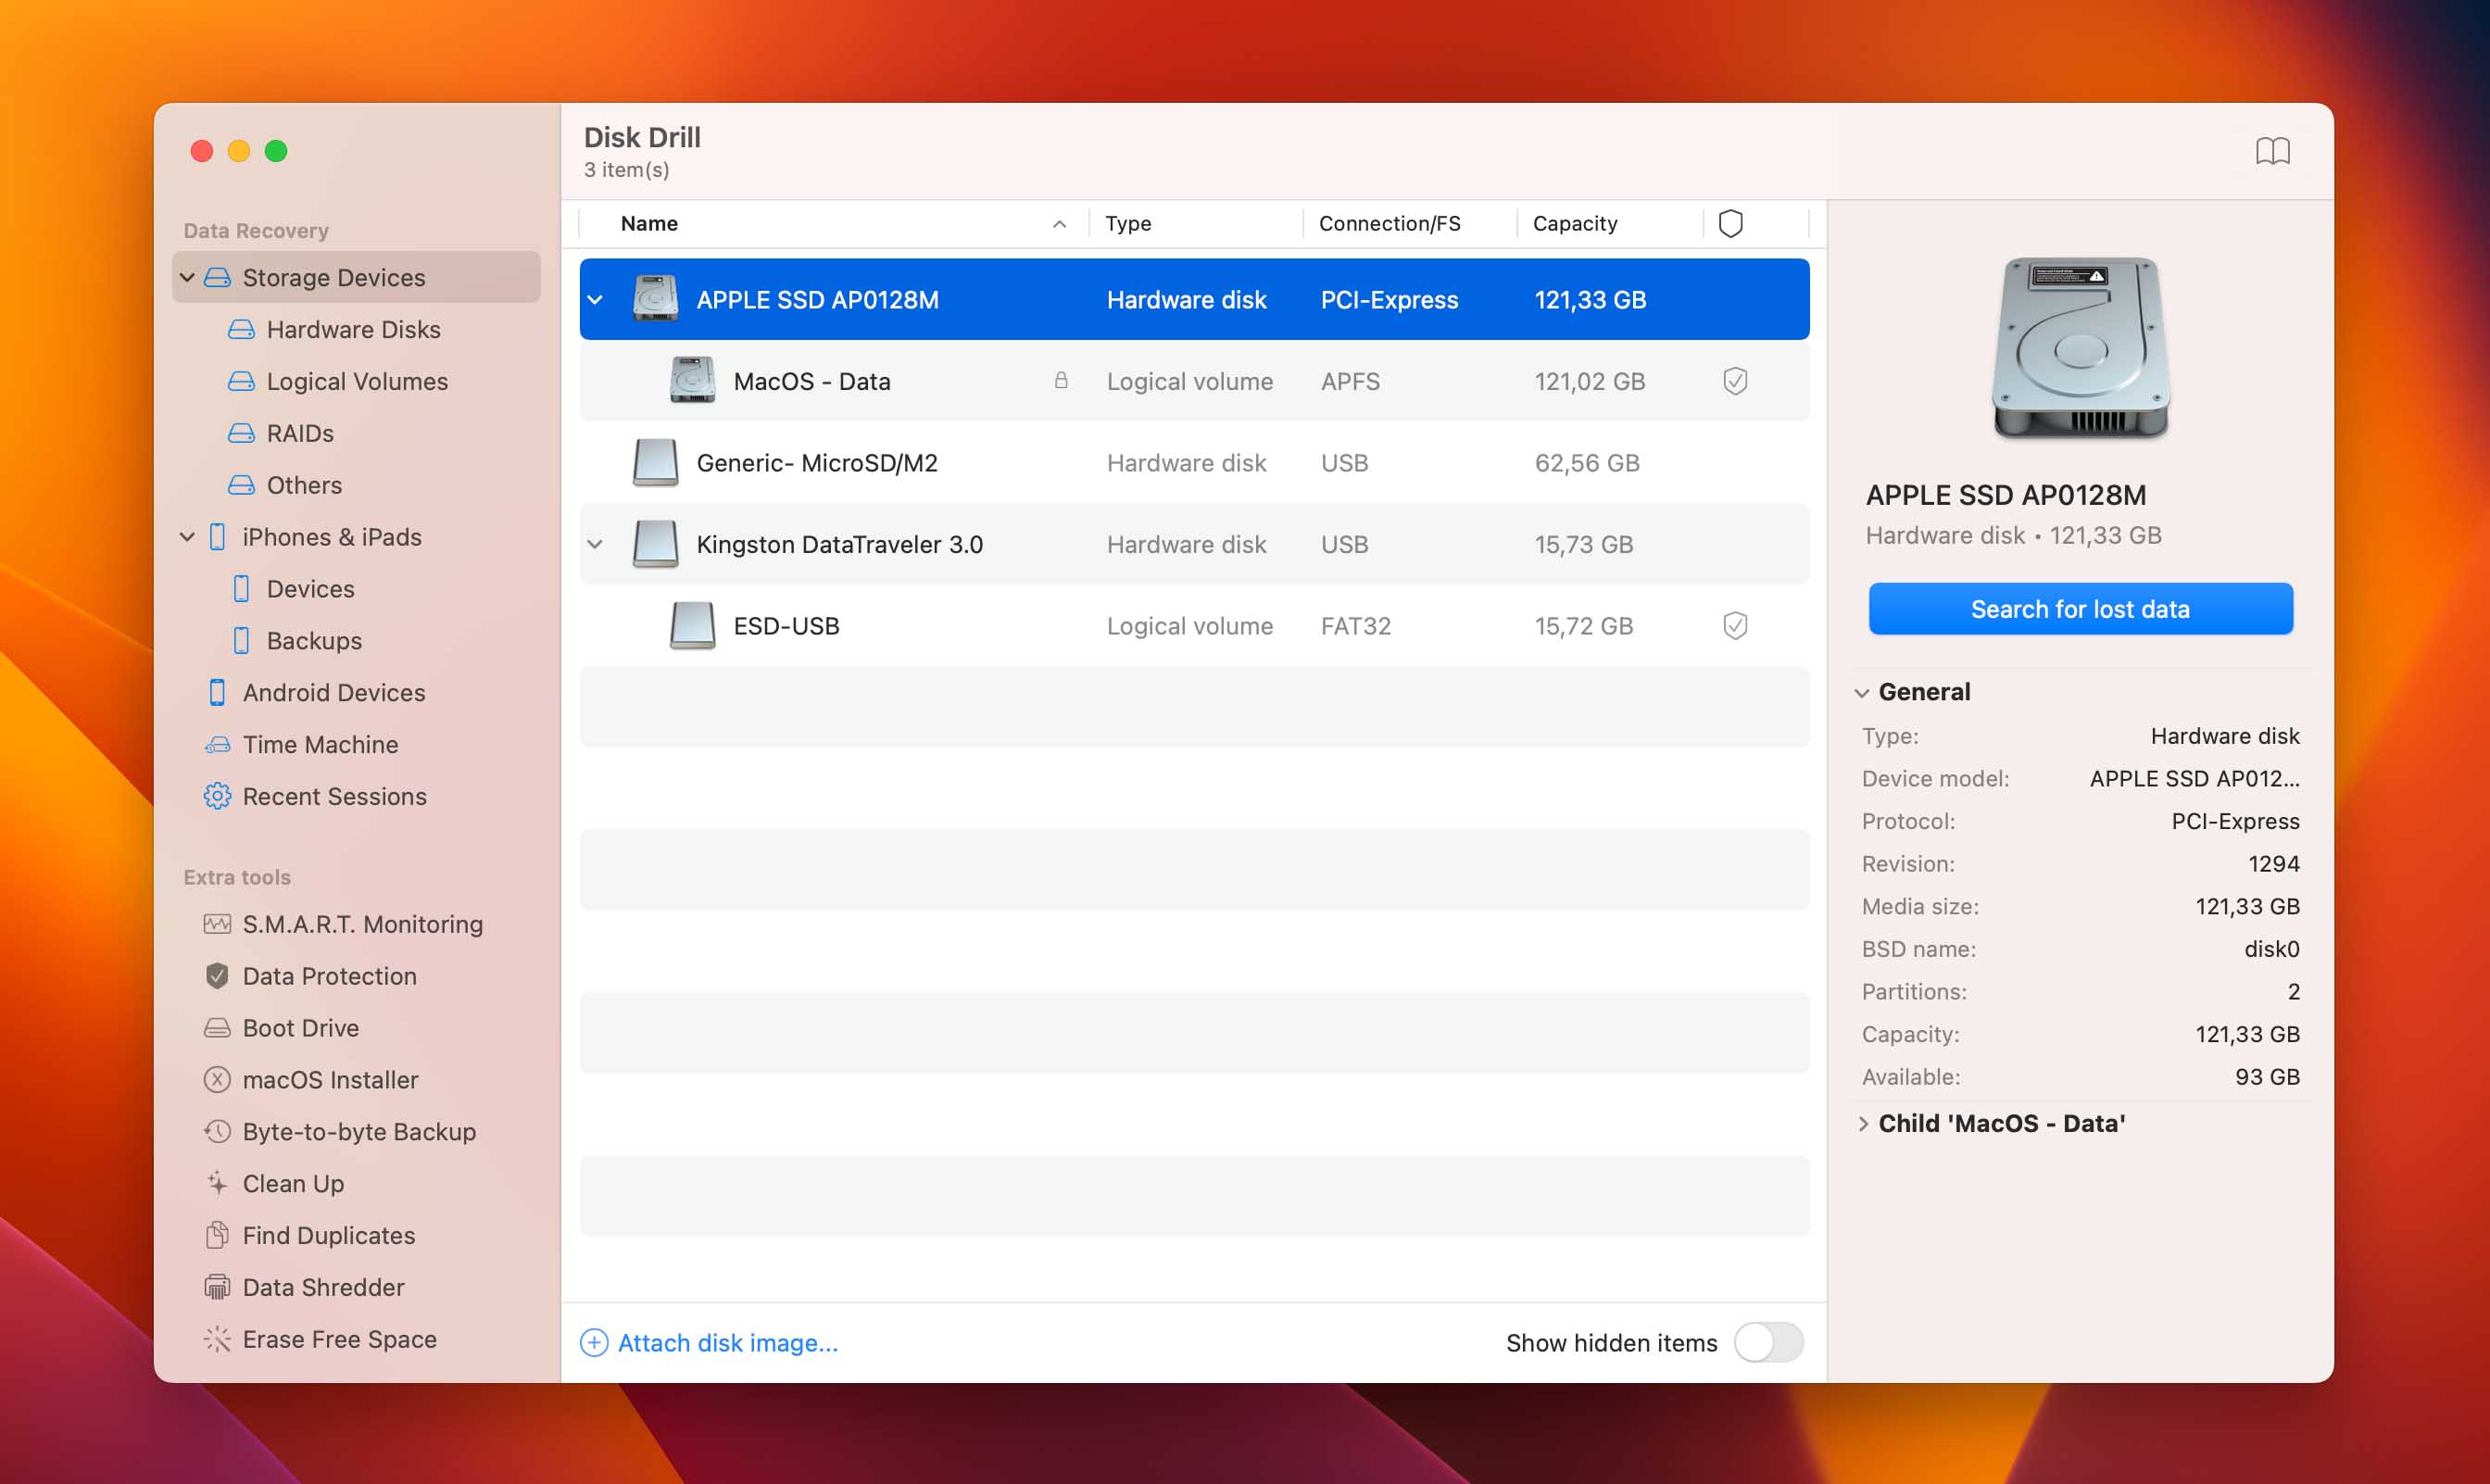The image size is (2490, 1484).
Task: Click the Find Duplicates icon
Action: (x=217, y=1235)
